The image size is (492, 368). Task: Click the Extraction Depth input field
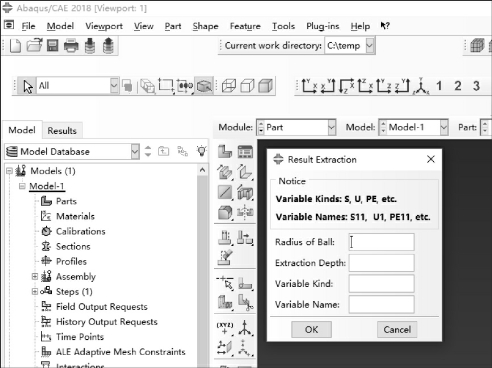381,263
